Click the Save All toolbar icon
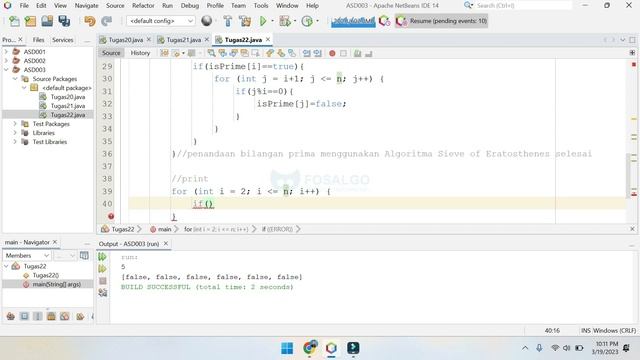Viewport: 640px width, 360px height. click(64, 21)
